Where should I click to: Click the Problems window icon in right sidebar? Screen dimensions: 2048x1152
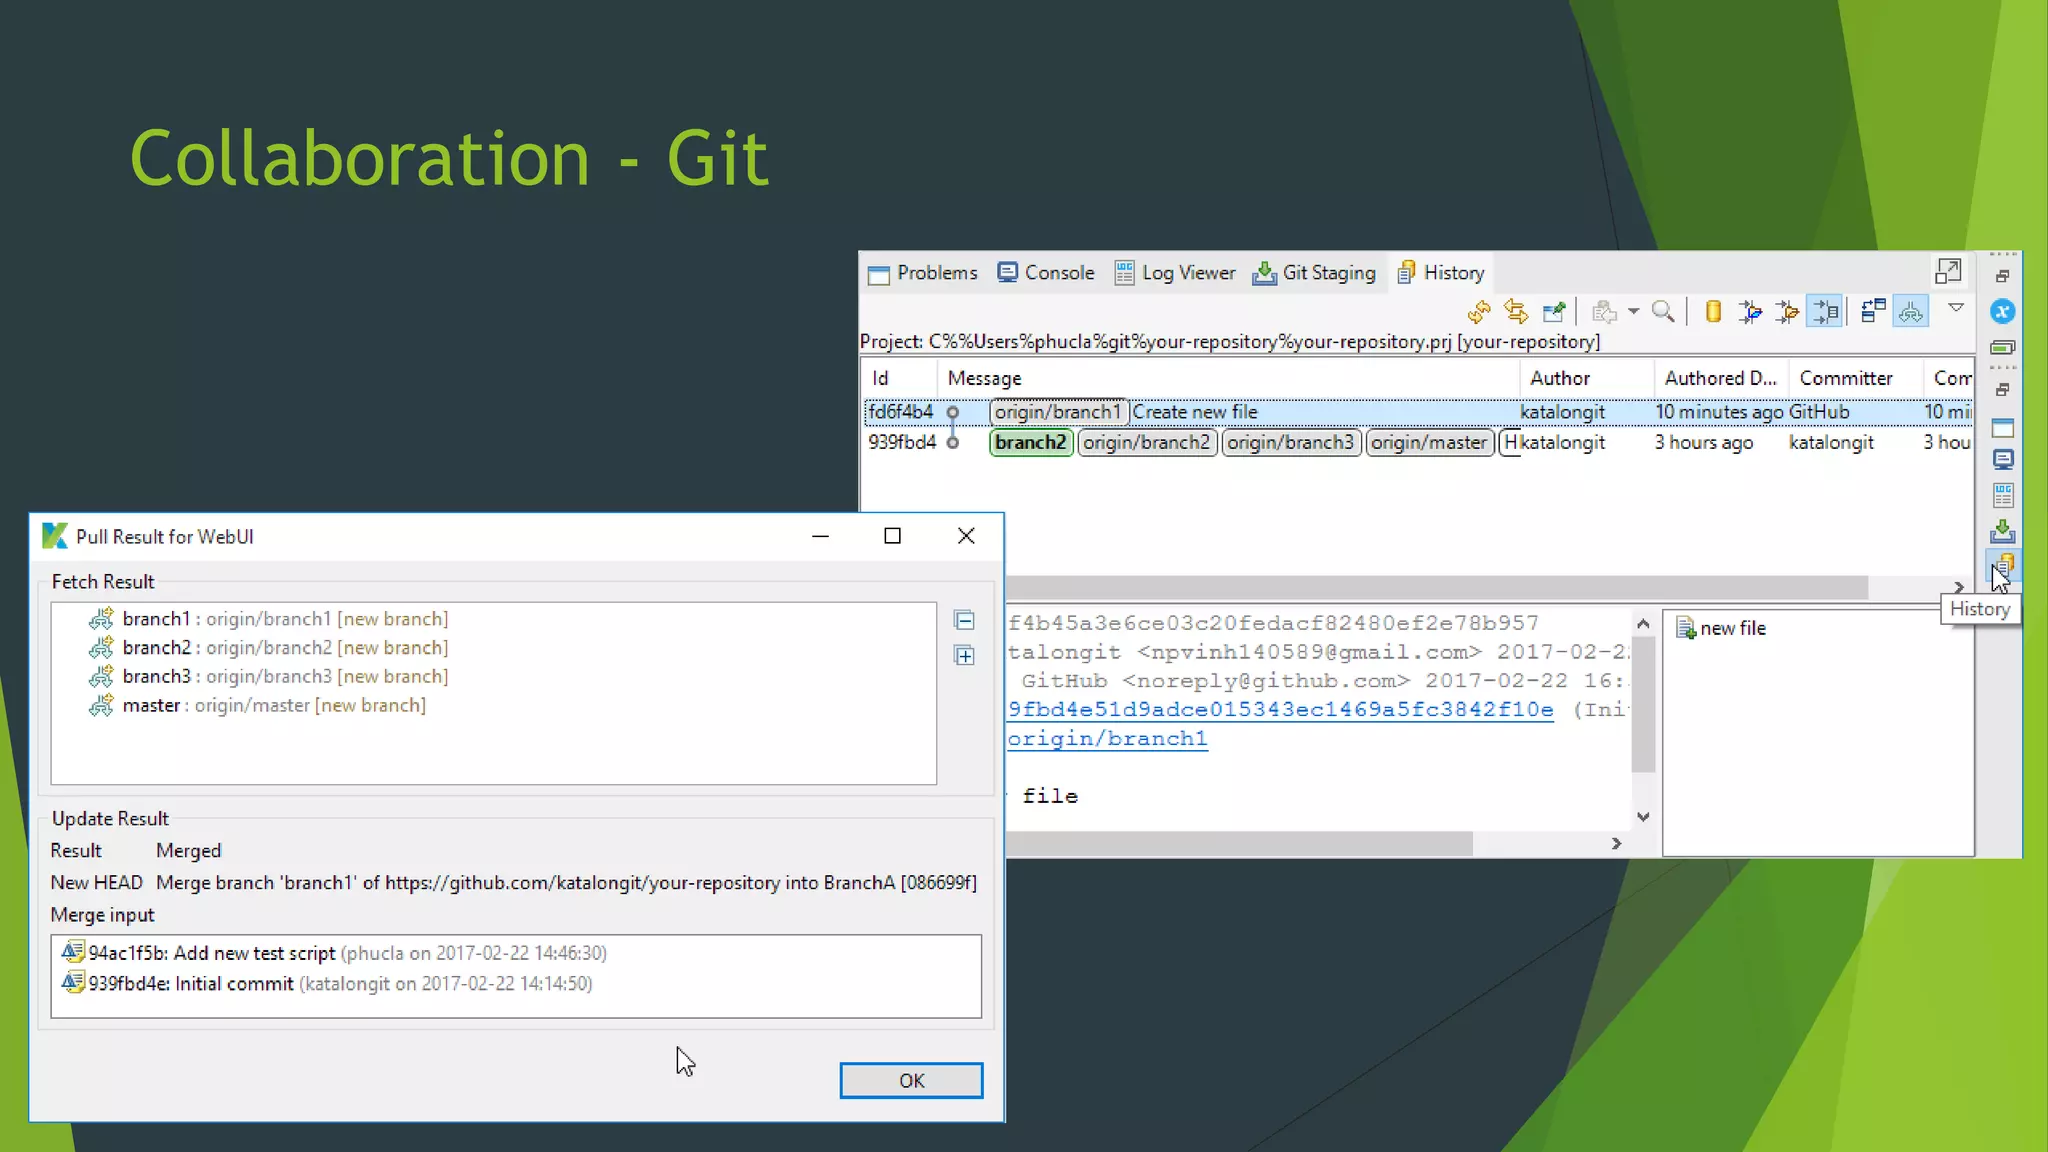(x=2002, y=428)
